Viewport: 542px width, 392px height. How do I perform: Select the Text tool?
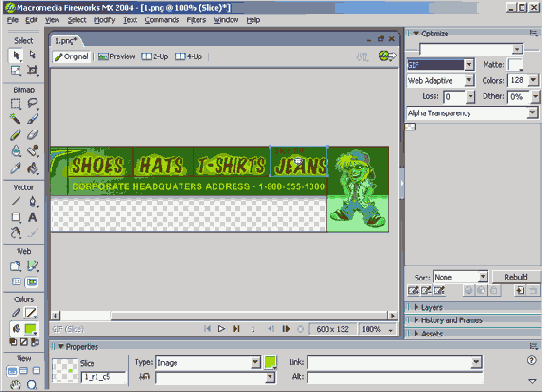coord(32,217)
